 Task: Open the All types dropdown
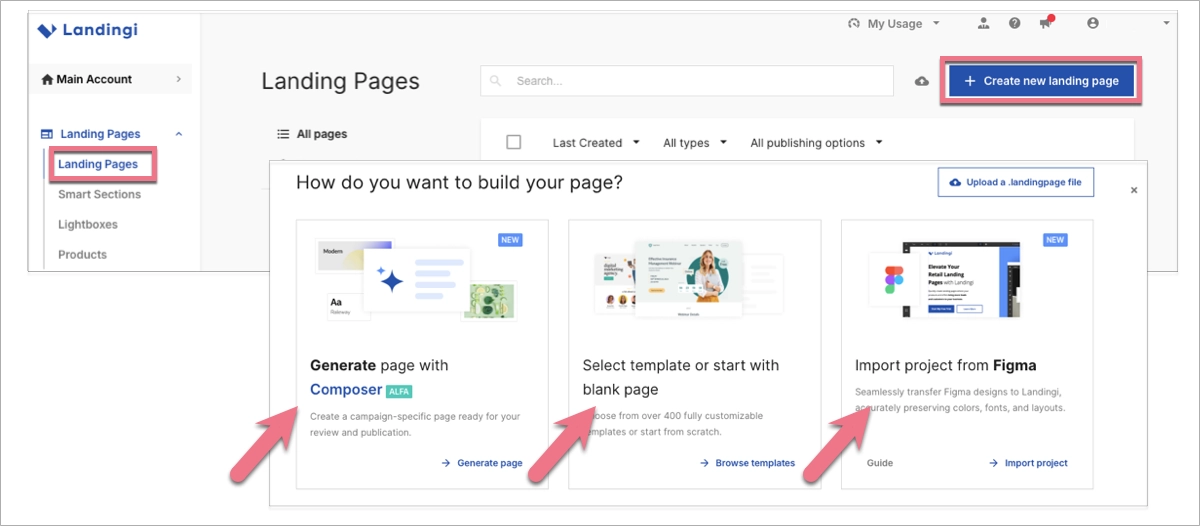(695, 143)
